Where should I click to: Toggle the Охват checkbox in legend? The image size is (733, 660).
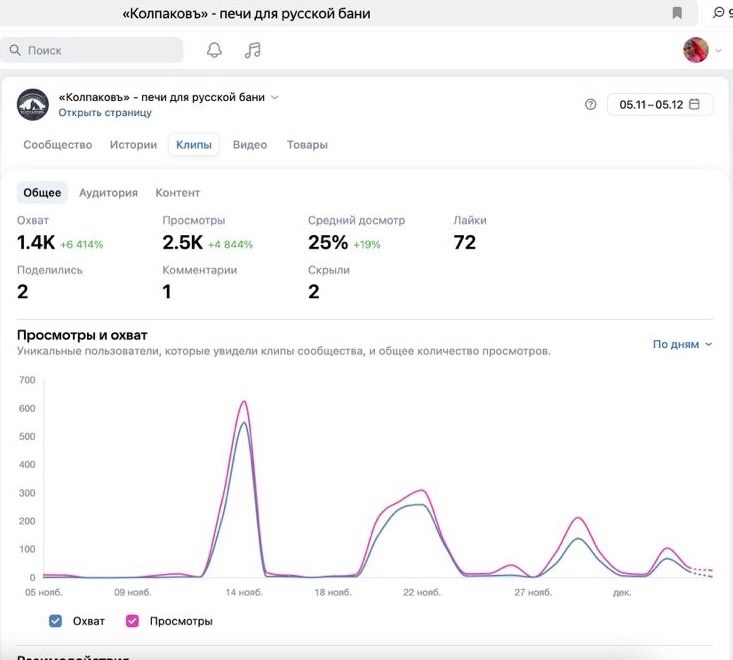click(x=55, y=621)
